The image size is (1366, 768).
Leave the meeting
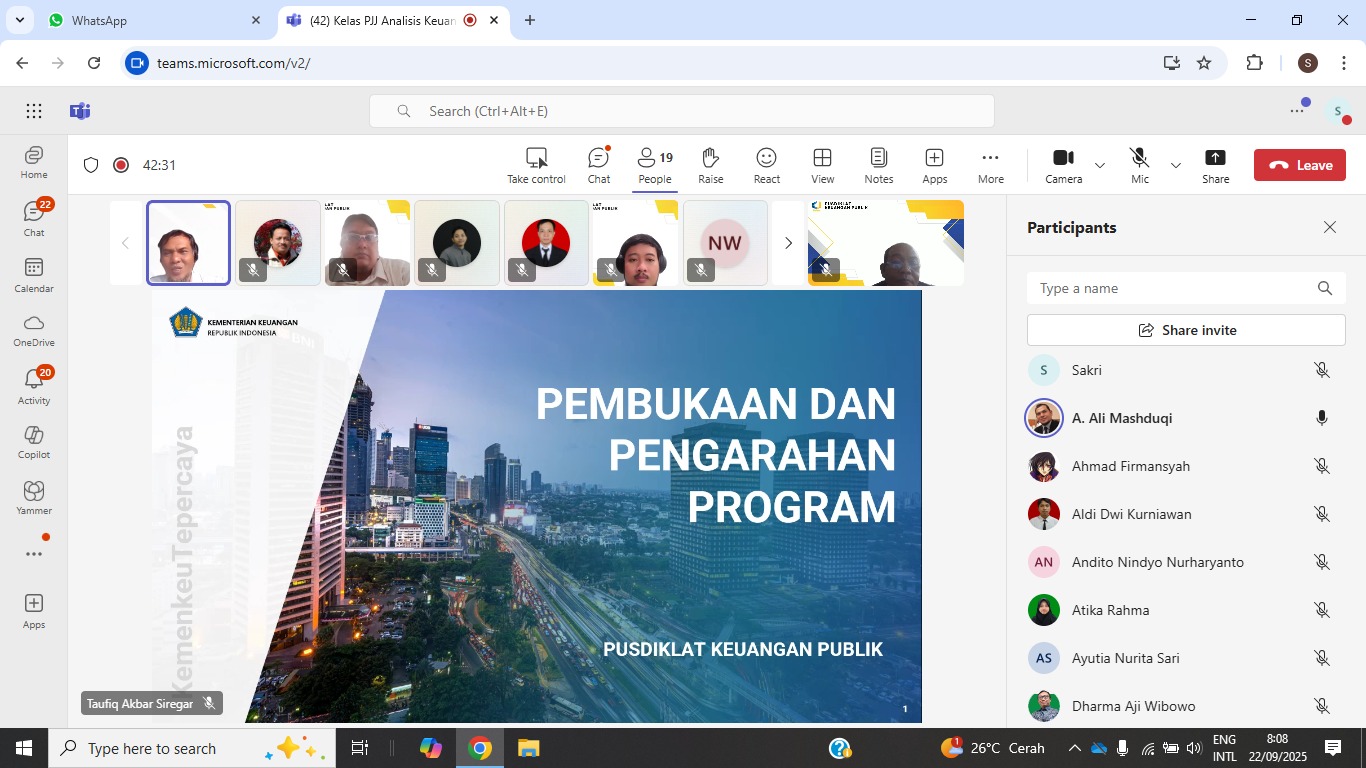(x=1300, y=165)
